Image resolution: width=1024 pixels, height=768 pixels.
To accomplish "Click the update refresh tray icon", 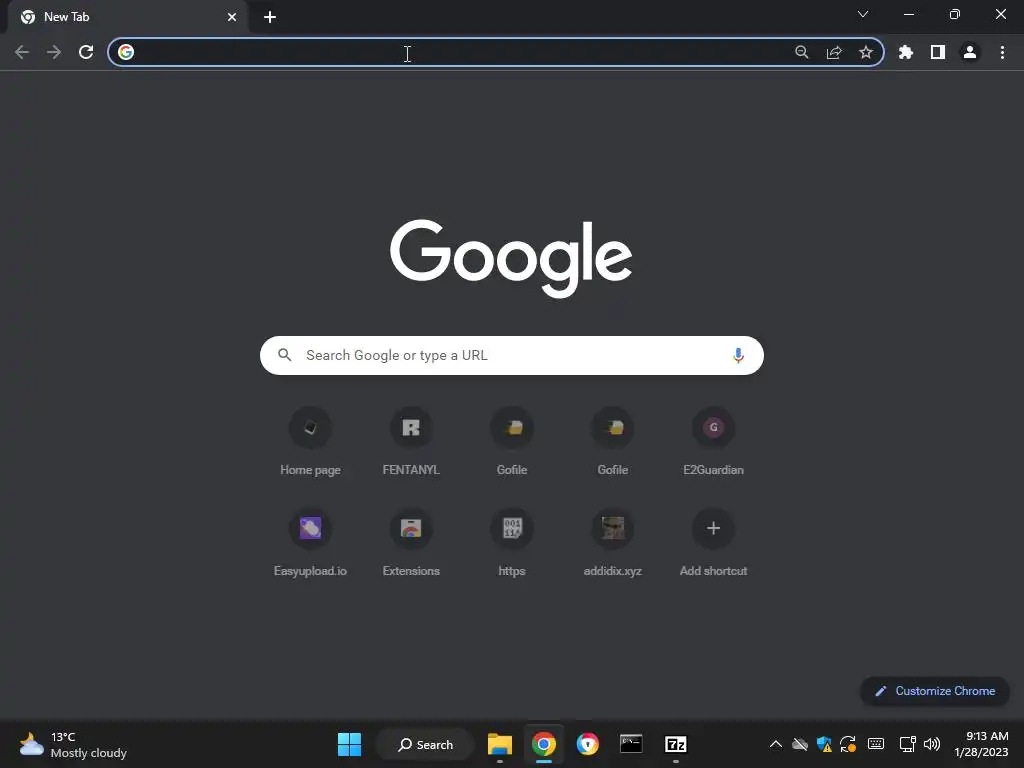I will click(848, 744).
